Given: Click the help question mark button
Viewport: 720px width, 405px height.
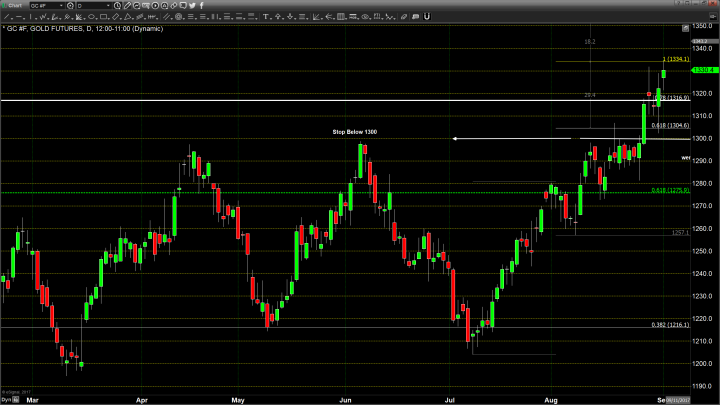Looking at the screenshot, I should click(678, 3).
